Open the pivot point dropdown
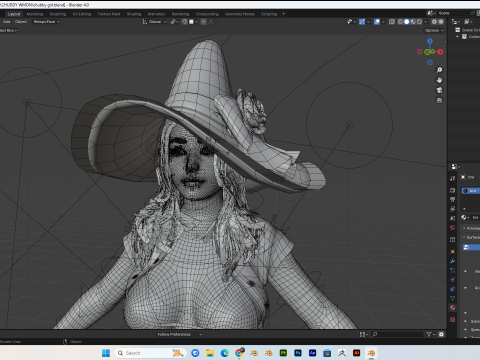480x360 pixels. 174,22
